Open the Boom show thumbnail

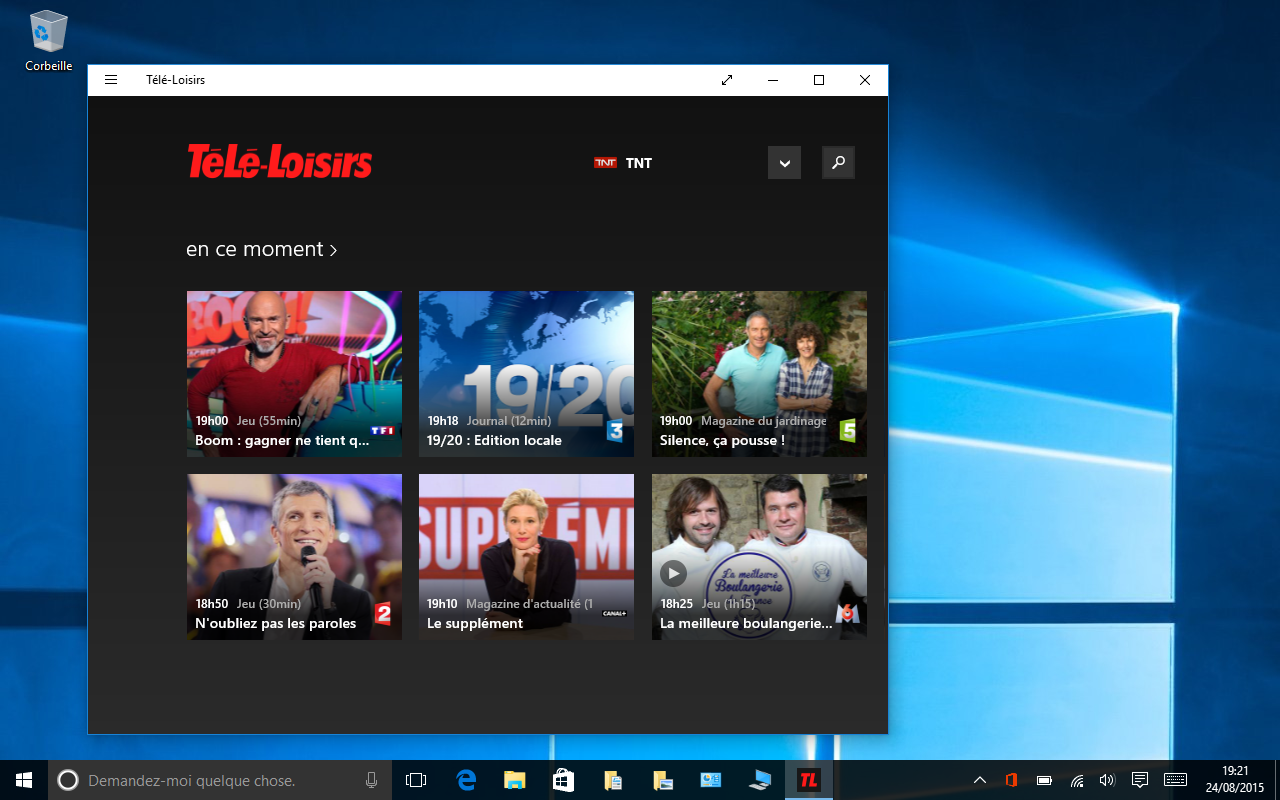pos(294,374)
